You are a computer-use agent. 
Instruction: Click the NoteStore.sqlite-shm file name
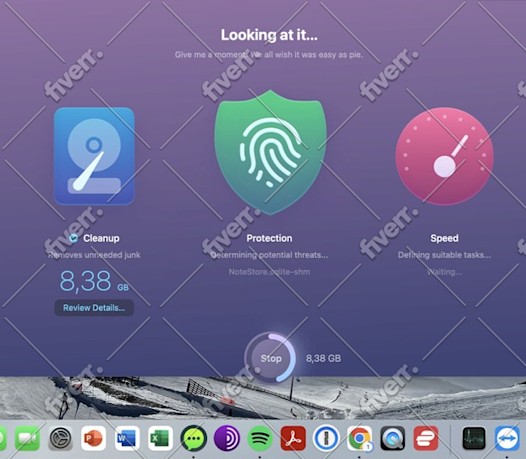coord(269,272)
